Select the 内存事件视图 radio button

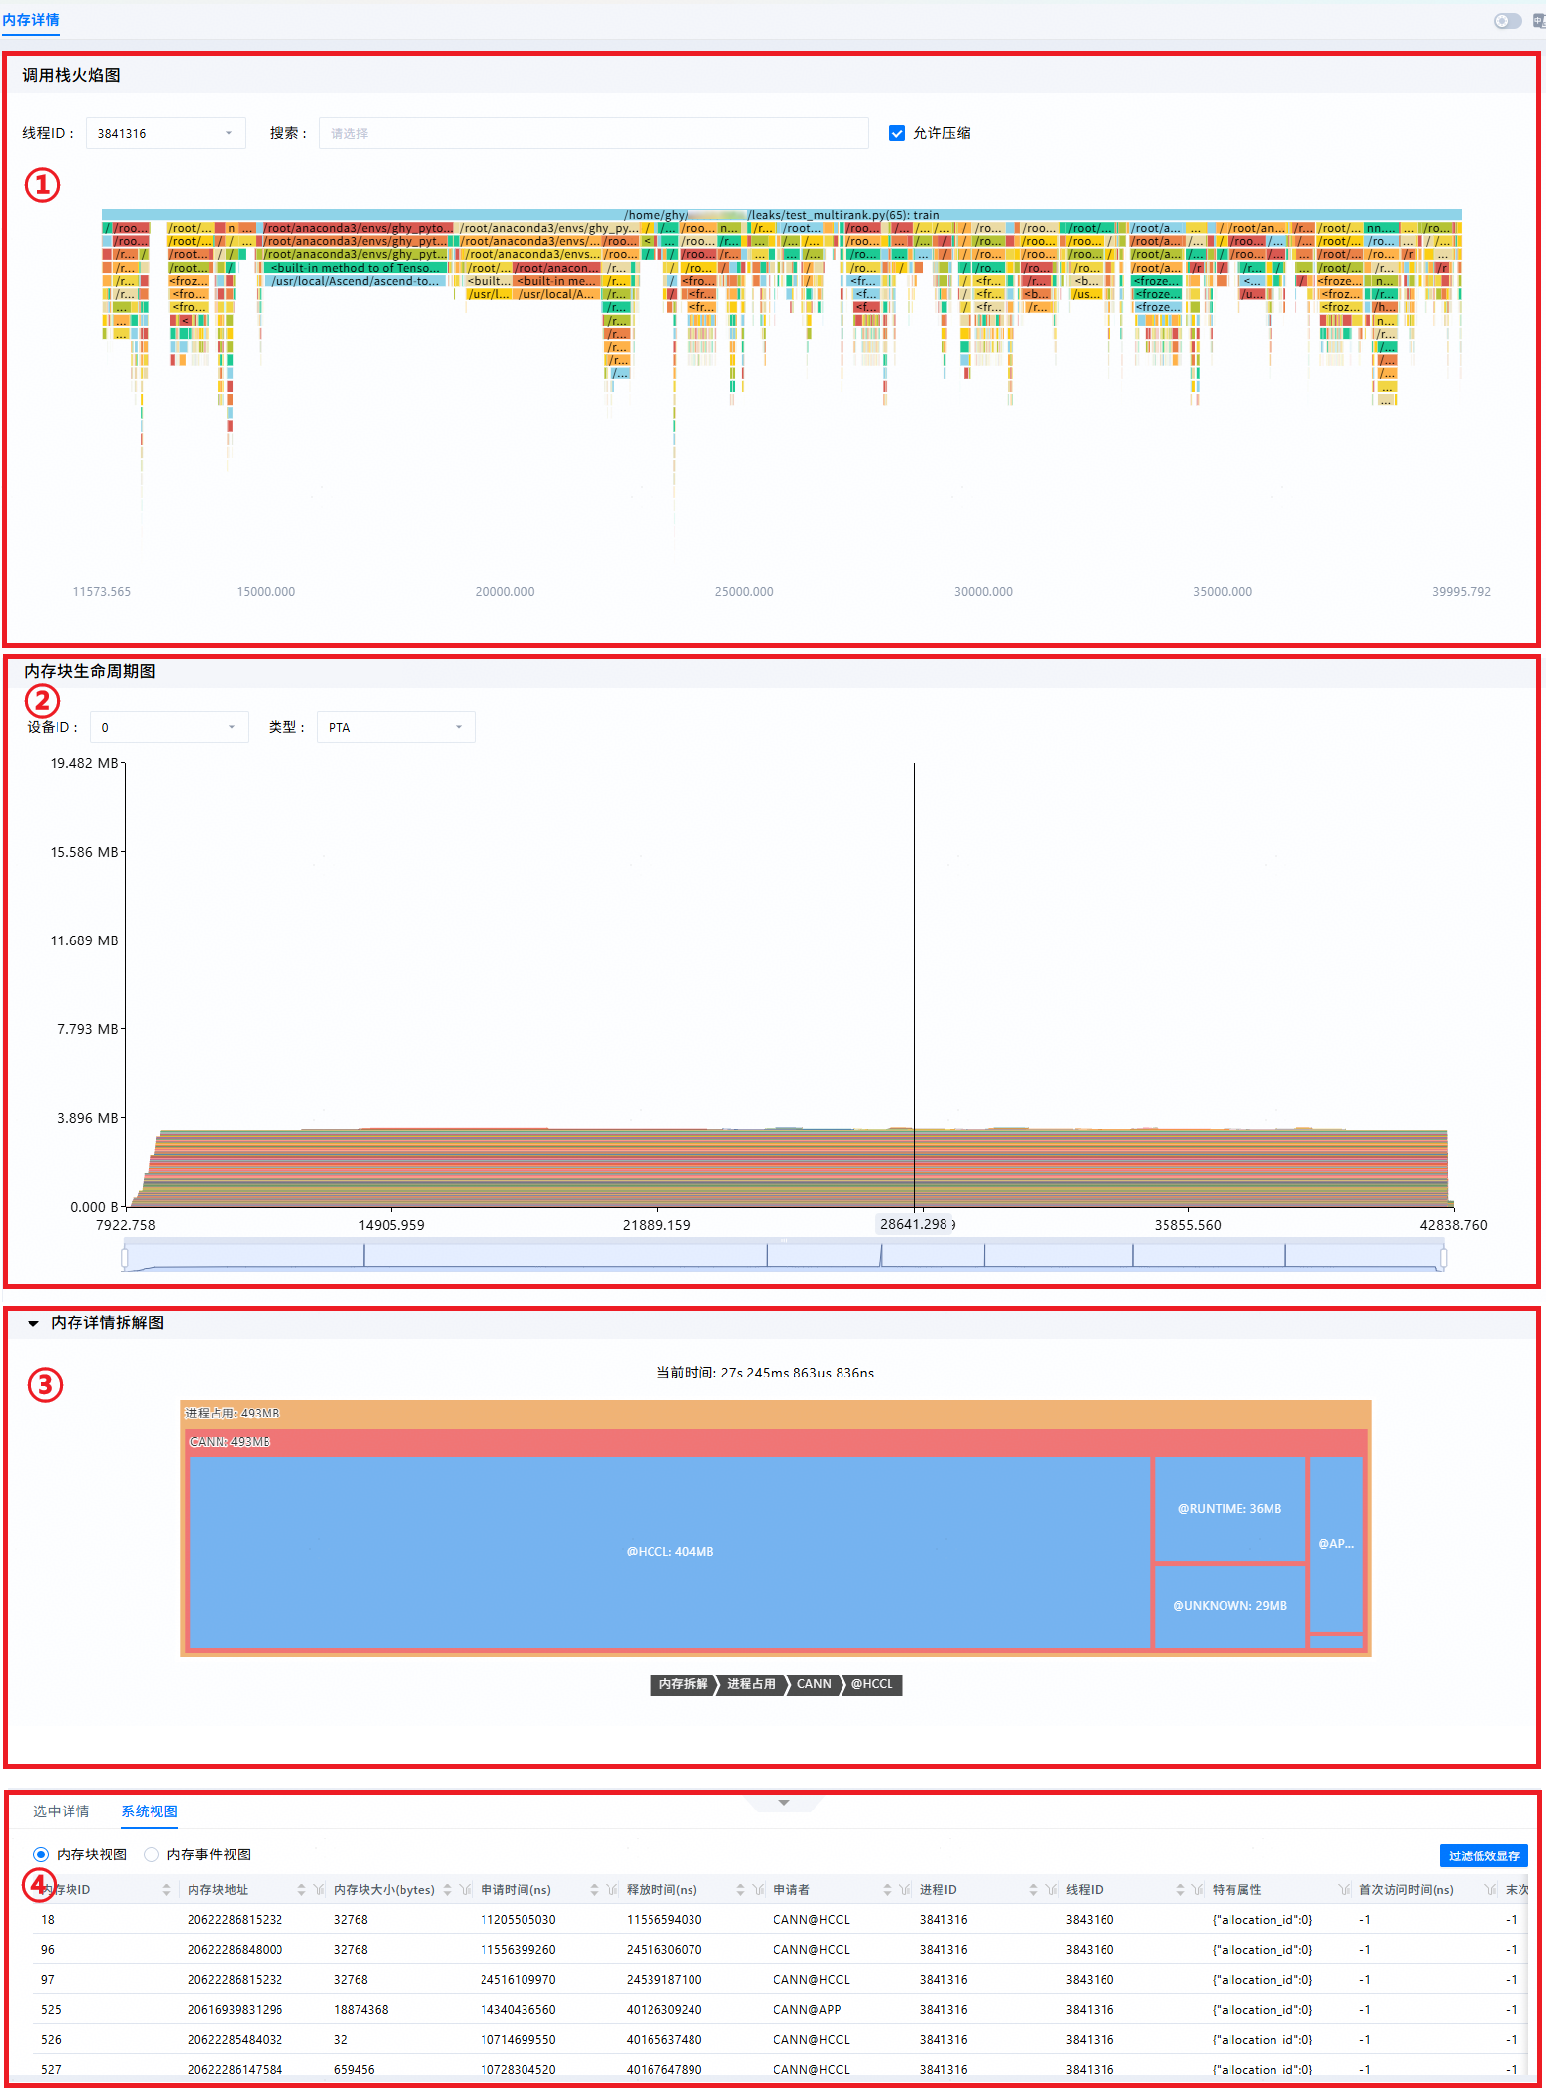152,1854
